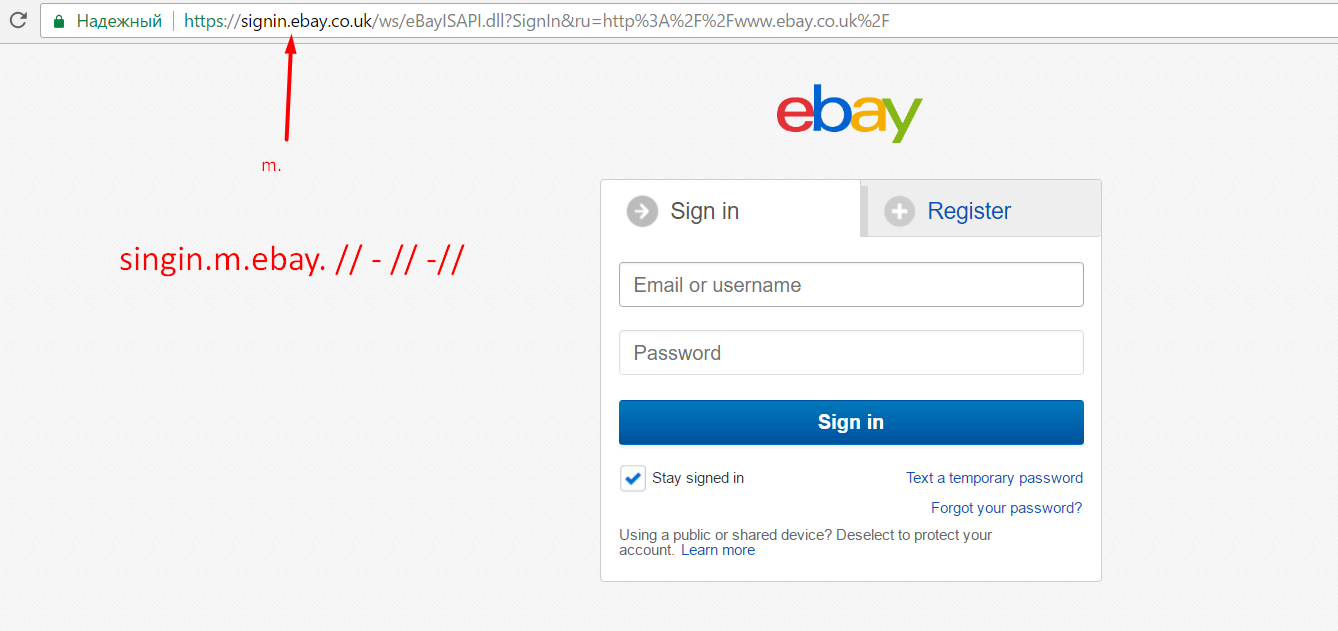This screenshot has width=1338, height=631.
Task: Click the green padlock security icon
Action: 59,21
